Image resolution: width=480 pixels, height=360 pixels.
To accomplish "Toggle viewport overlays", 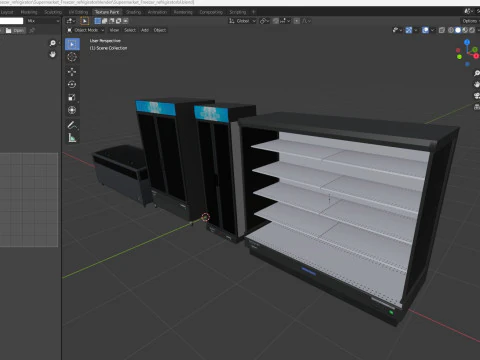I will click(425, 30).
